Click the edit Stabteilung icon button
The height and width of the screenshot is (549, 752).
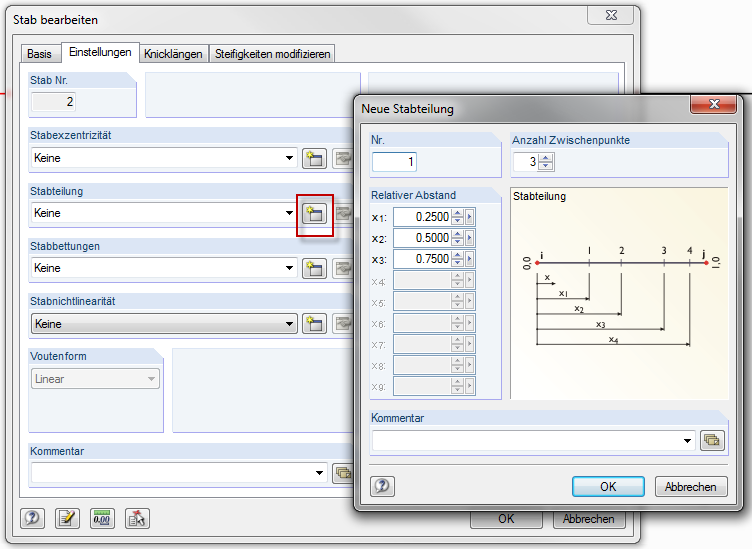coord(342,213)
